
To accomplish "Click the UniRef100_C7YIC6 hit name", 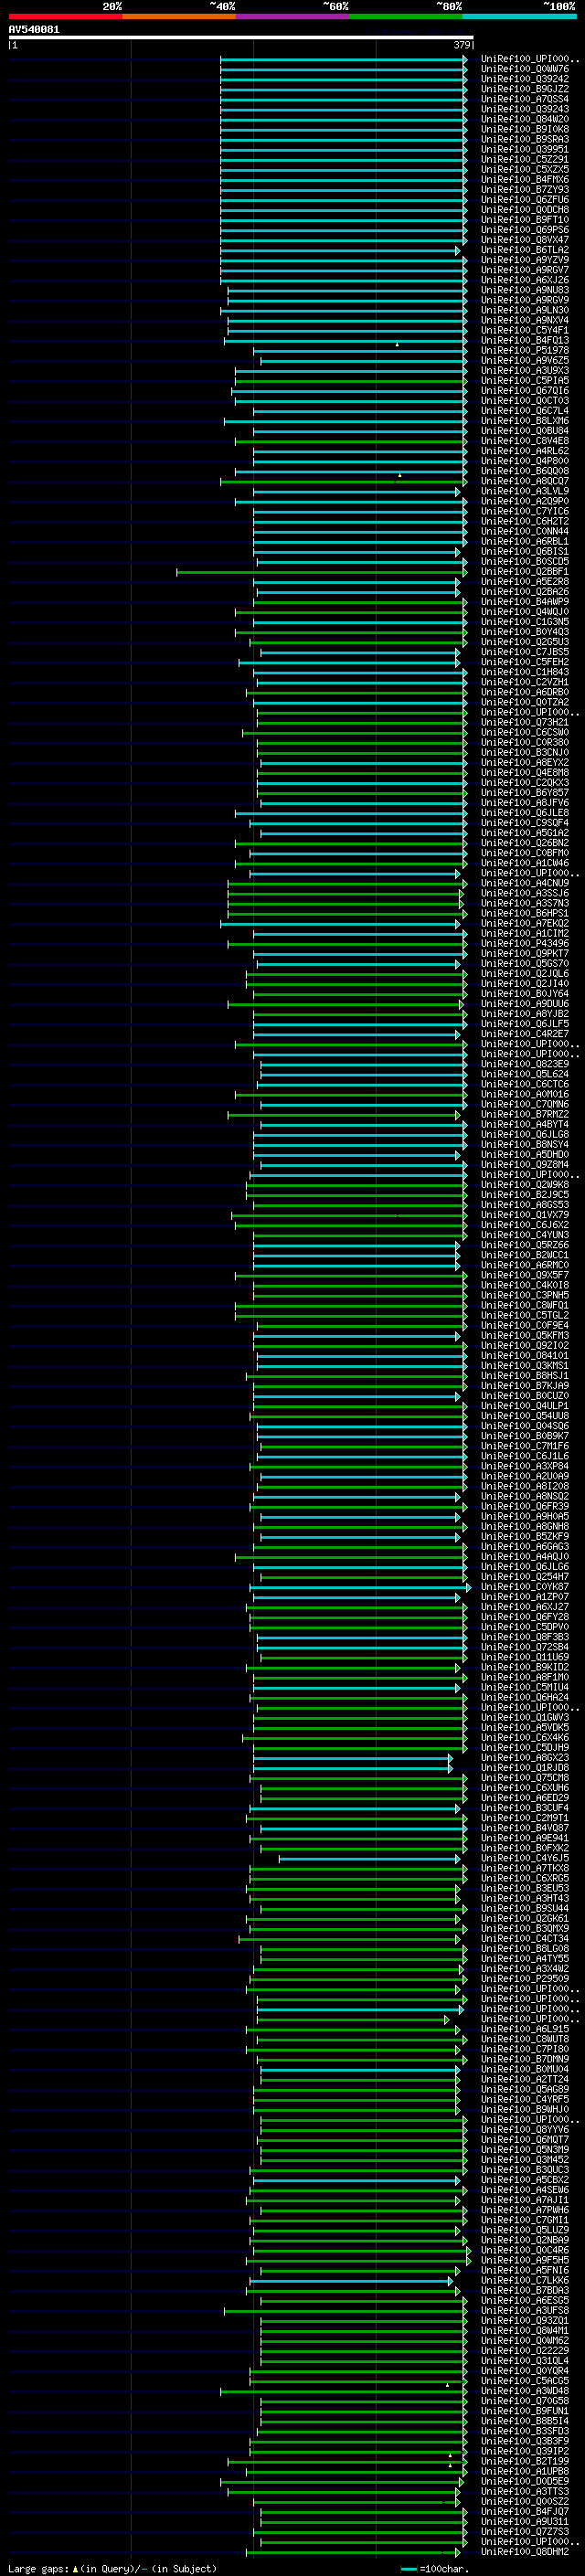I will pyautogui.click(x=524, y=511).
